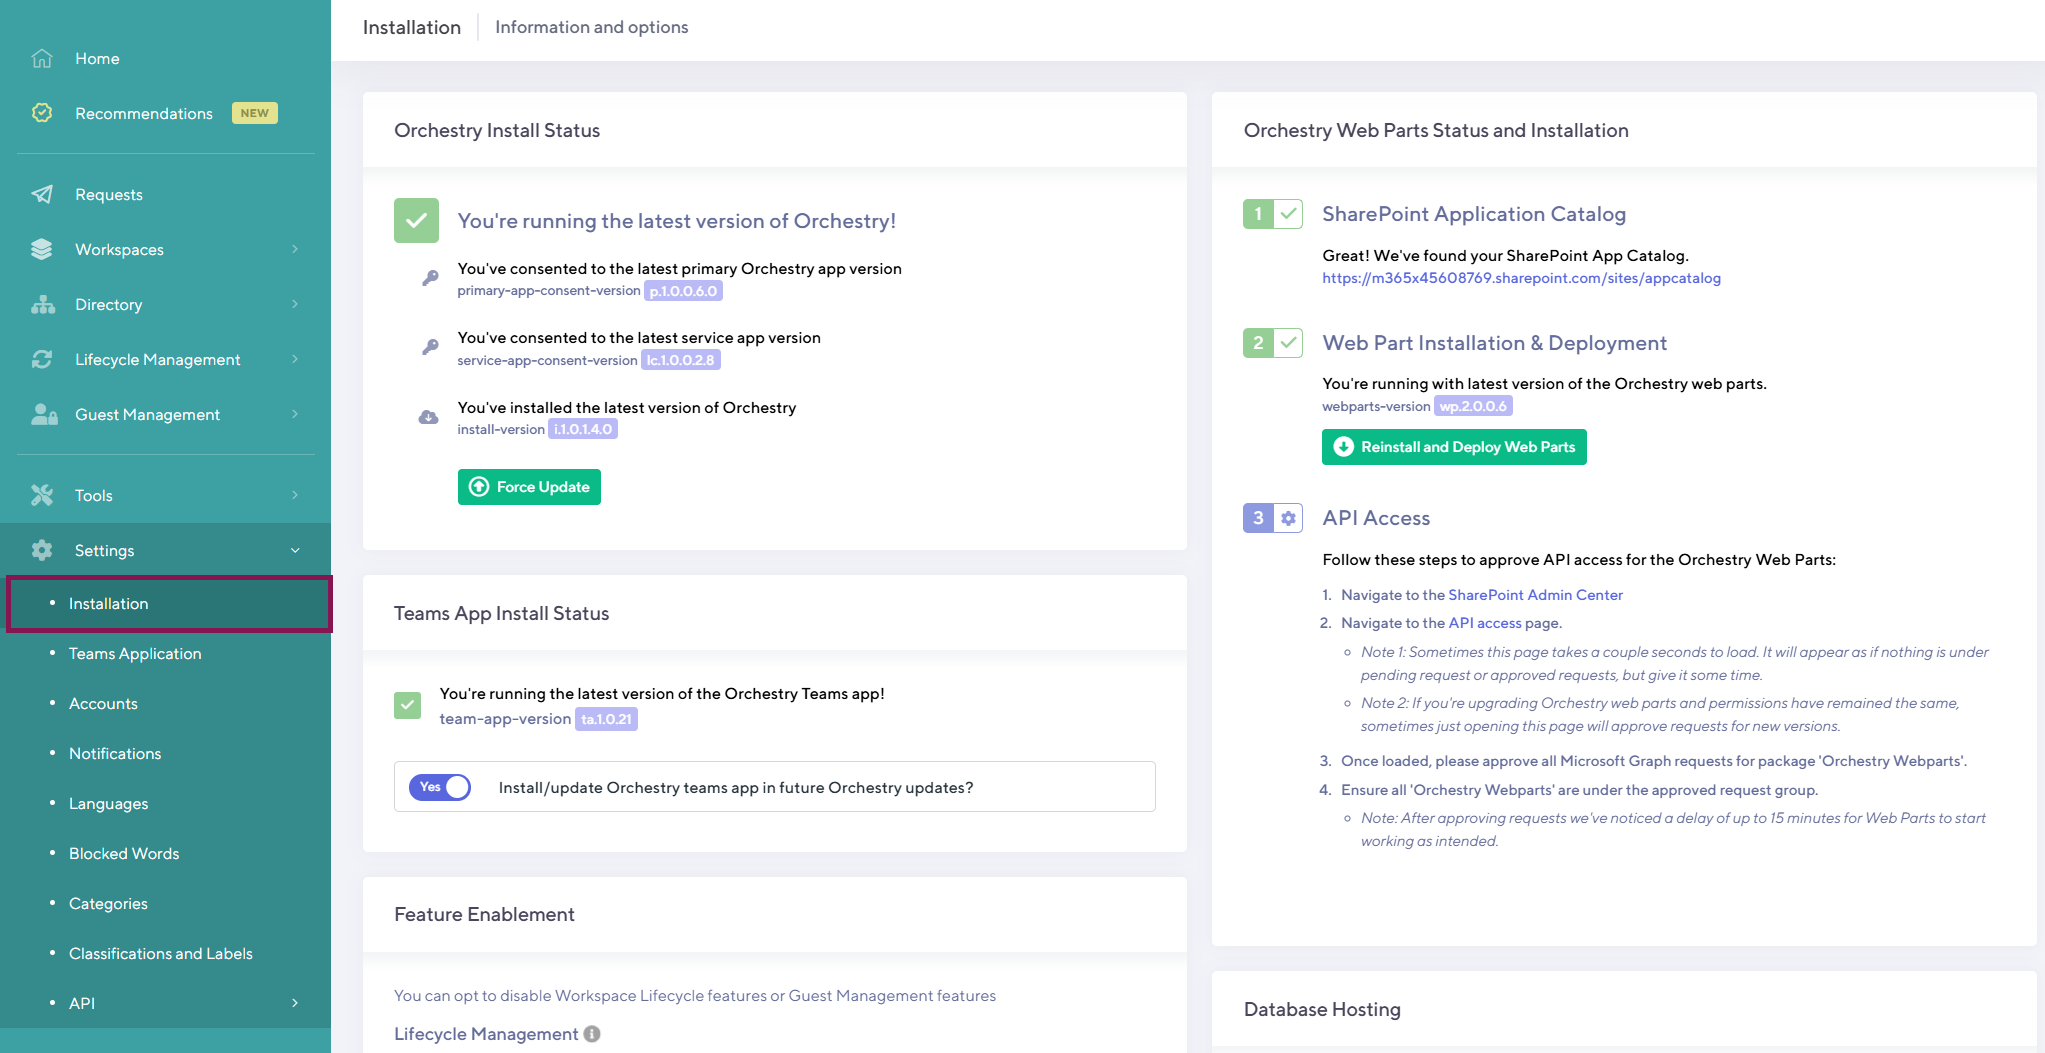The width and height of the screenshot is (2045, 1053).
Task: Click the Requests paper plane icon
Action: click(42, 194)
